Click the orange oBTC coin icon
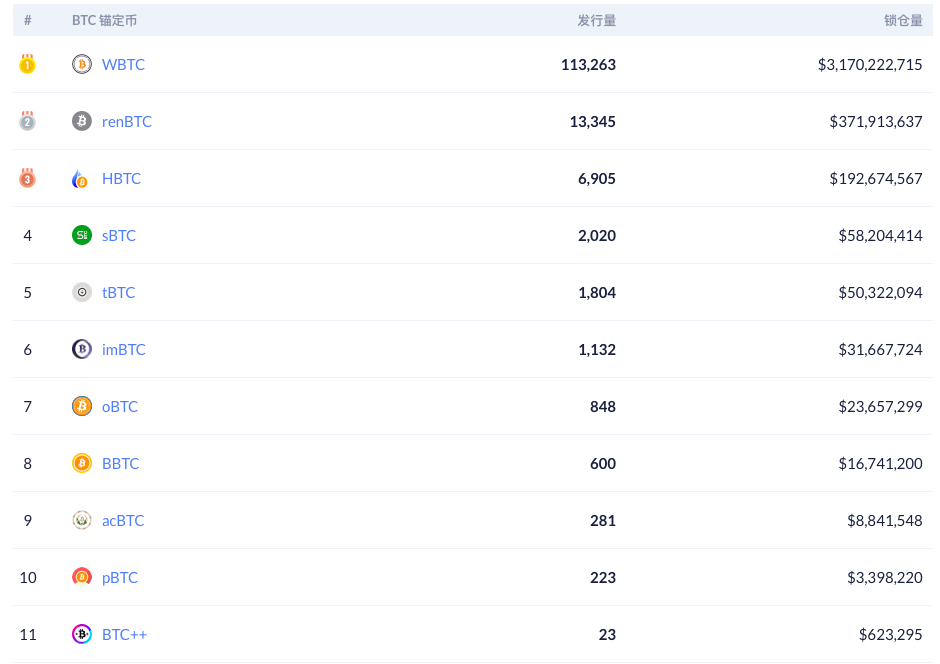 pos(82,406)
